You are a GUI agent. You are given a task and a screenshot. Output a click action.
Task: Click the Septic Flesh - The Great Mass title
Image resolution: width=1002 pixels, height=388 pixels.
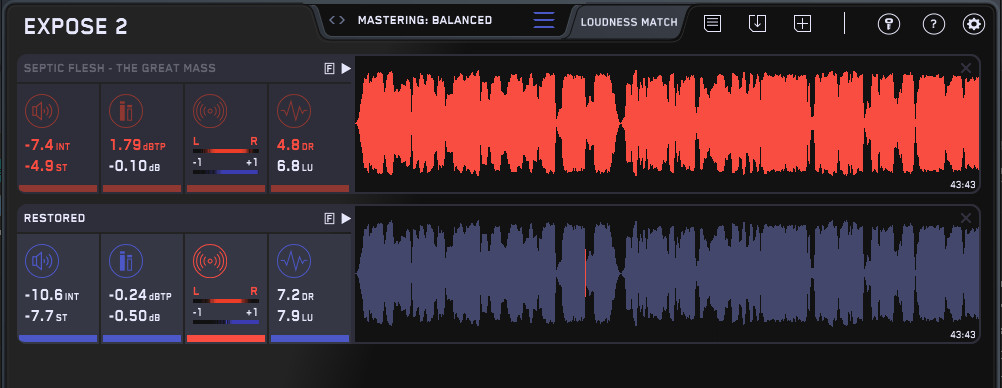click(x=119, y=68)
